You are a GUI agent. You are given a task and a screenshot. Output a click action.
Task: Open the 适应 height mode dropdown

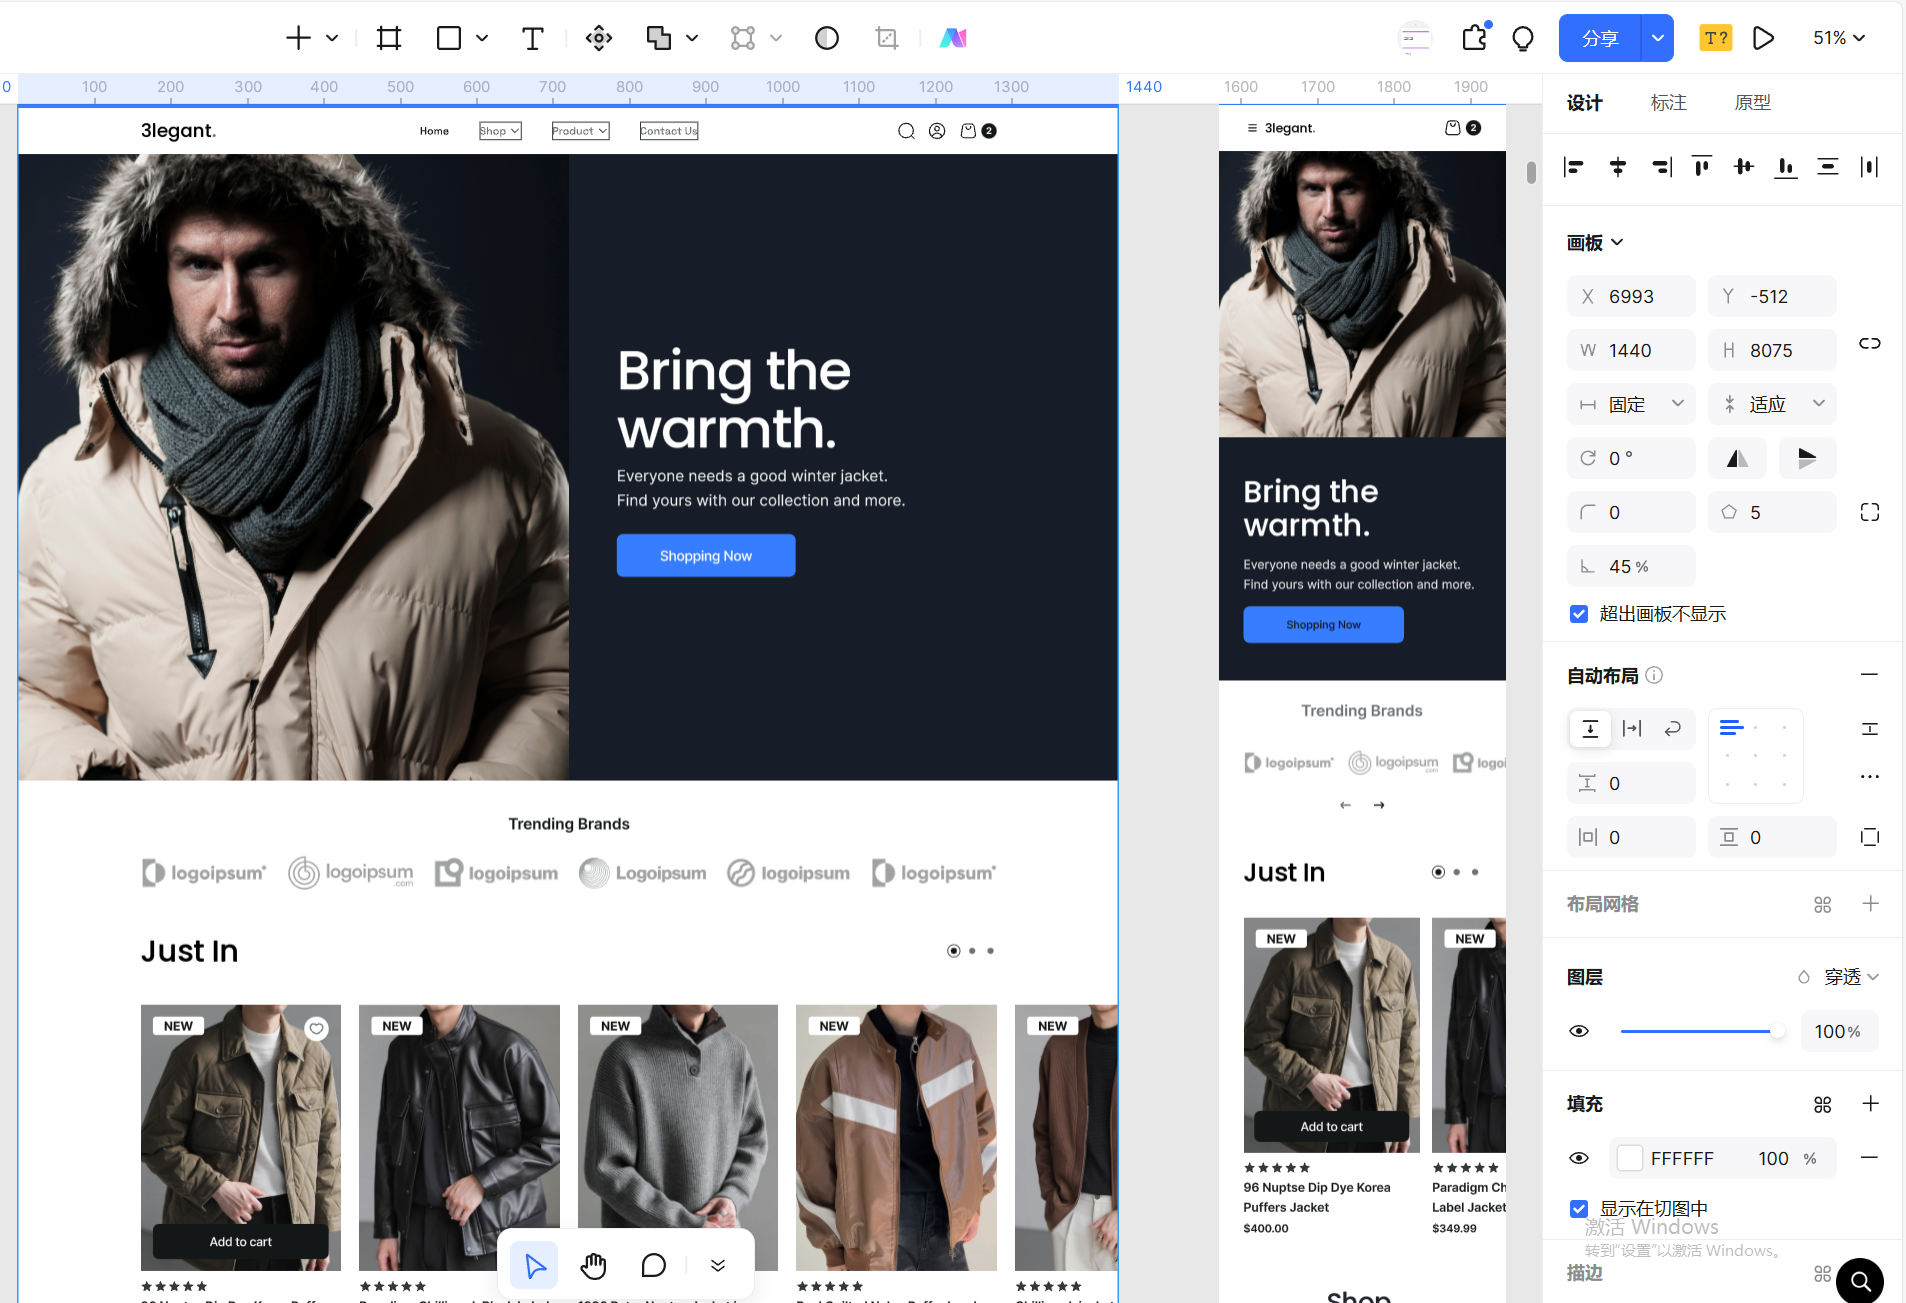(1772, 404)
